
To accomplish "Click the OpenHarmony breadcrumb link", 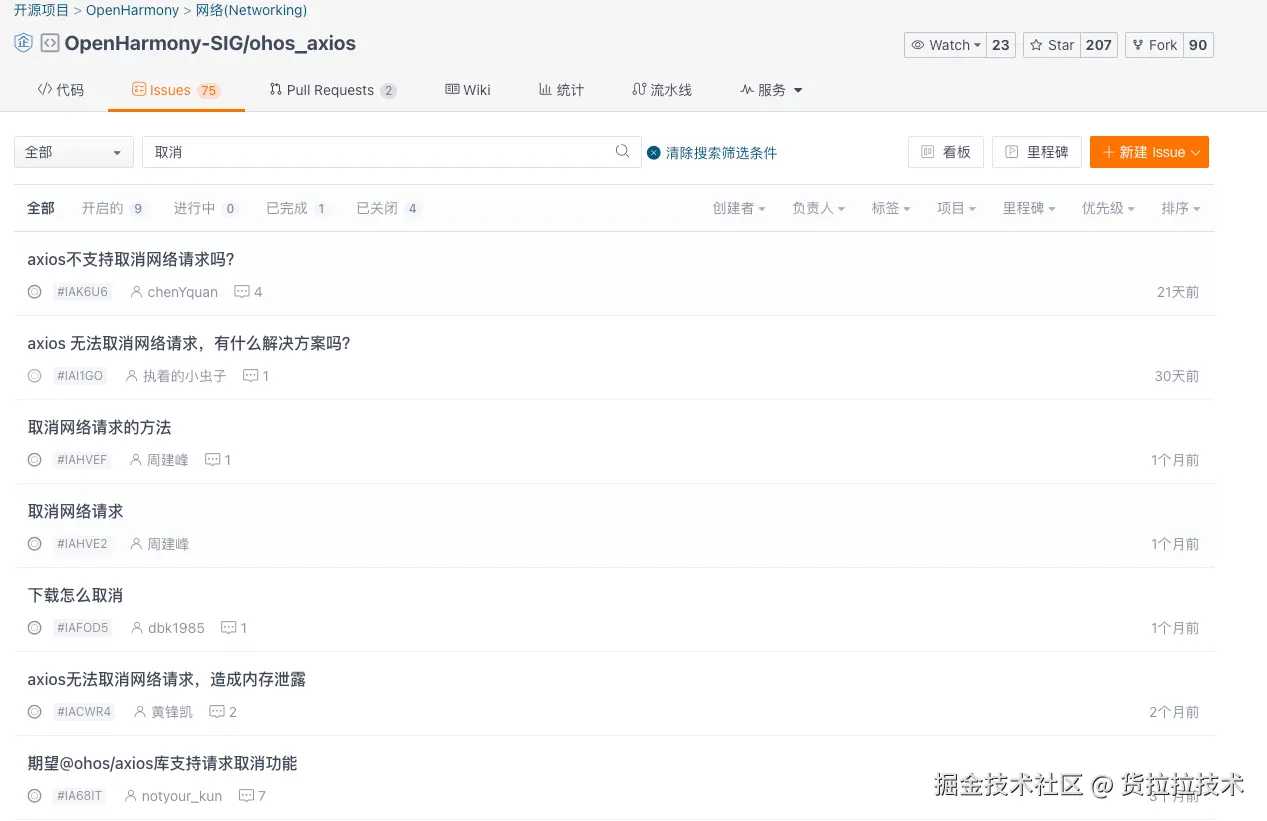I will (x=132, y=10).
